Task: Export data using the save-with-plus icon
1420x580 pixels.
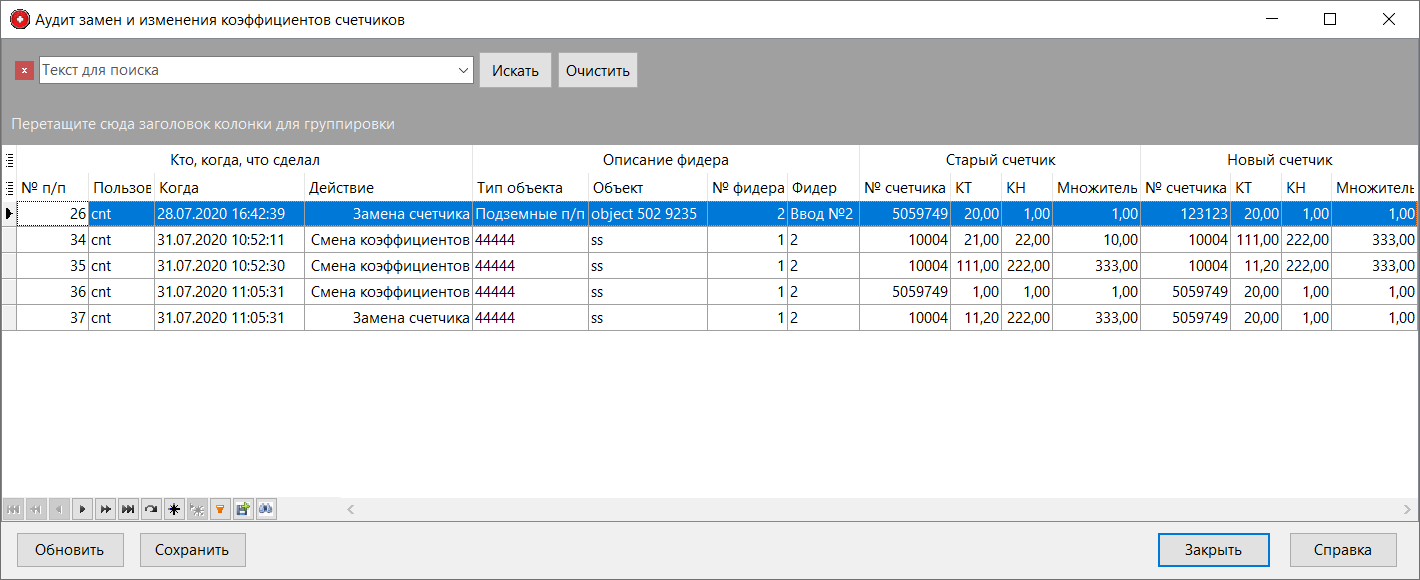Action: click(x=243, y=509)
